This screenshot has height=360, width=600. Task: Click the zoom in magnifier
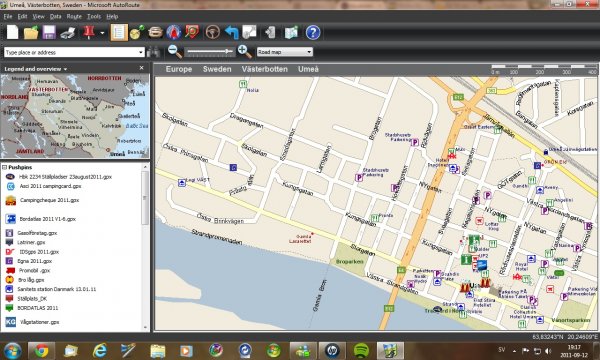coord(245,52)
